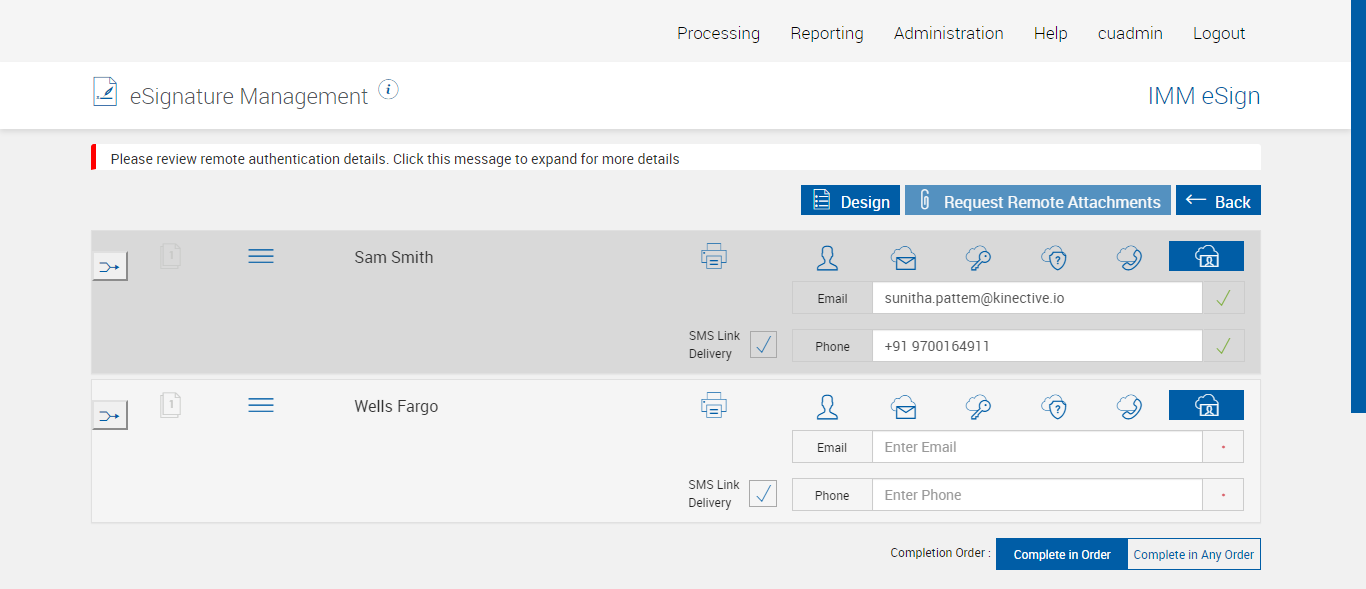
Task: Click the person silhouette icon for Sam Smith
Action: coord(827,258)
